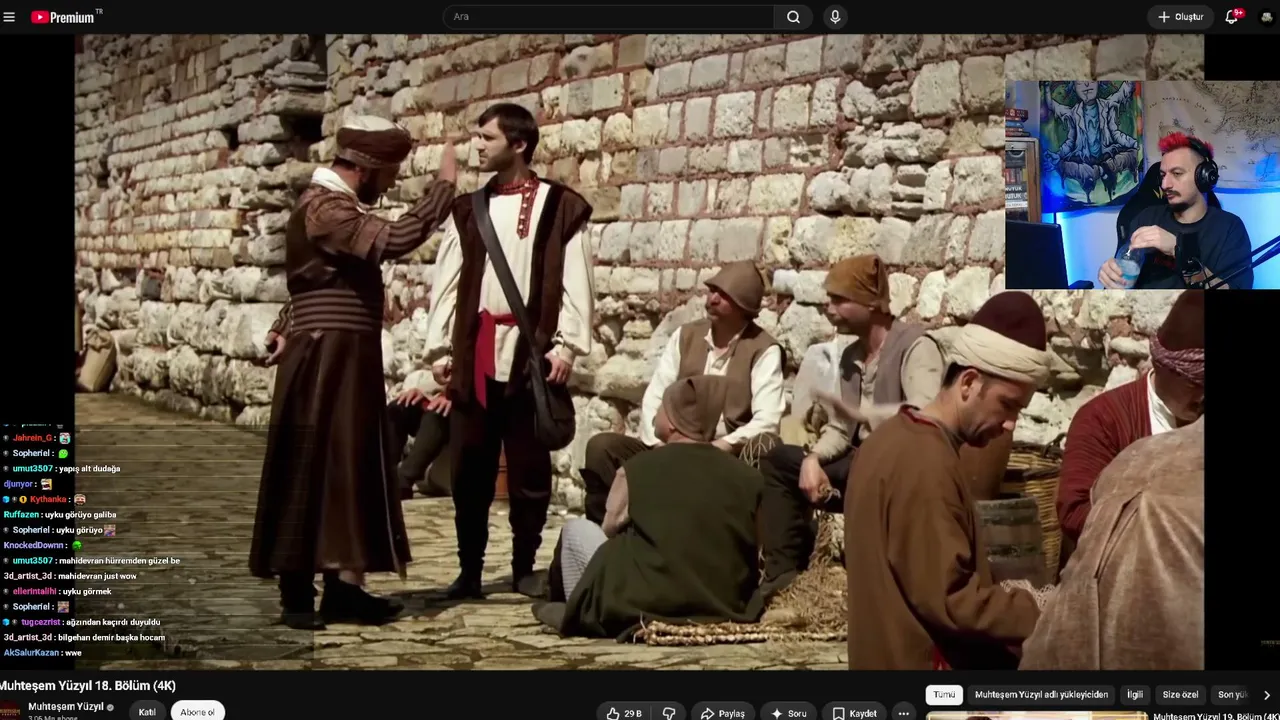
Task: Open the account avatar menu
Action: [x=1267, y=17]
